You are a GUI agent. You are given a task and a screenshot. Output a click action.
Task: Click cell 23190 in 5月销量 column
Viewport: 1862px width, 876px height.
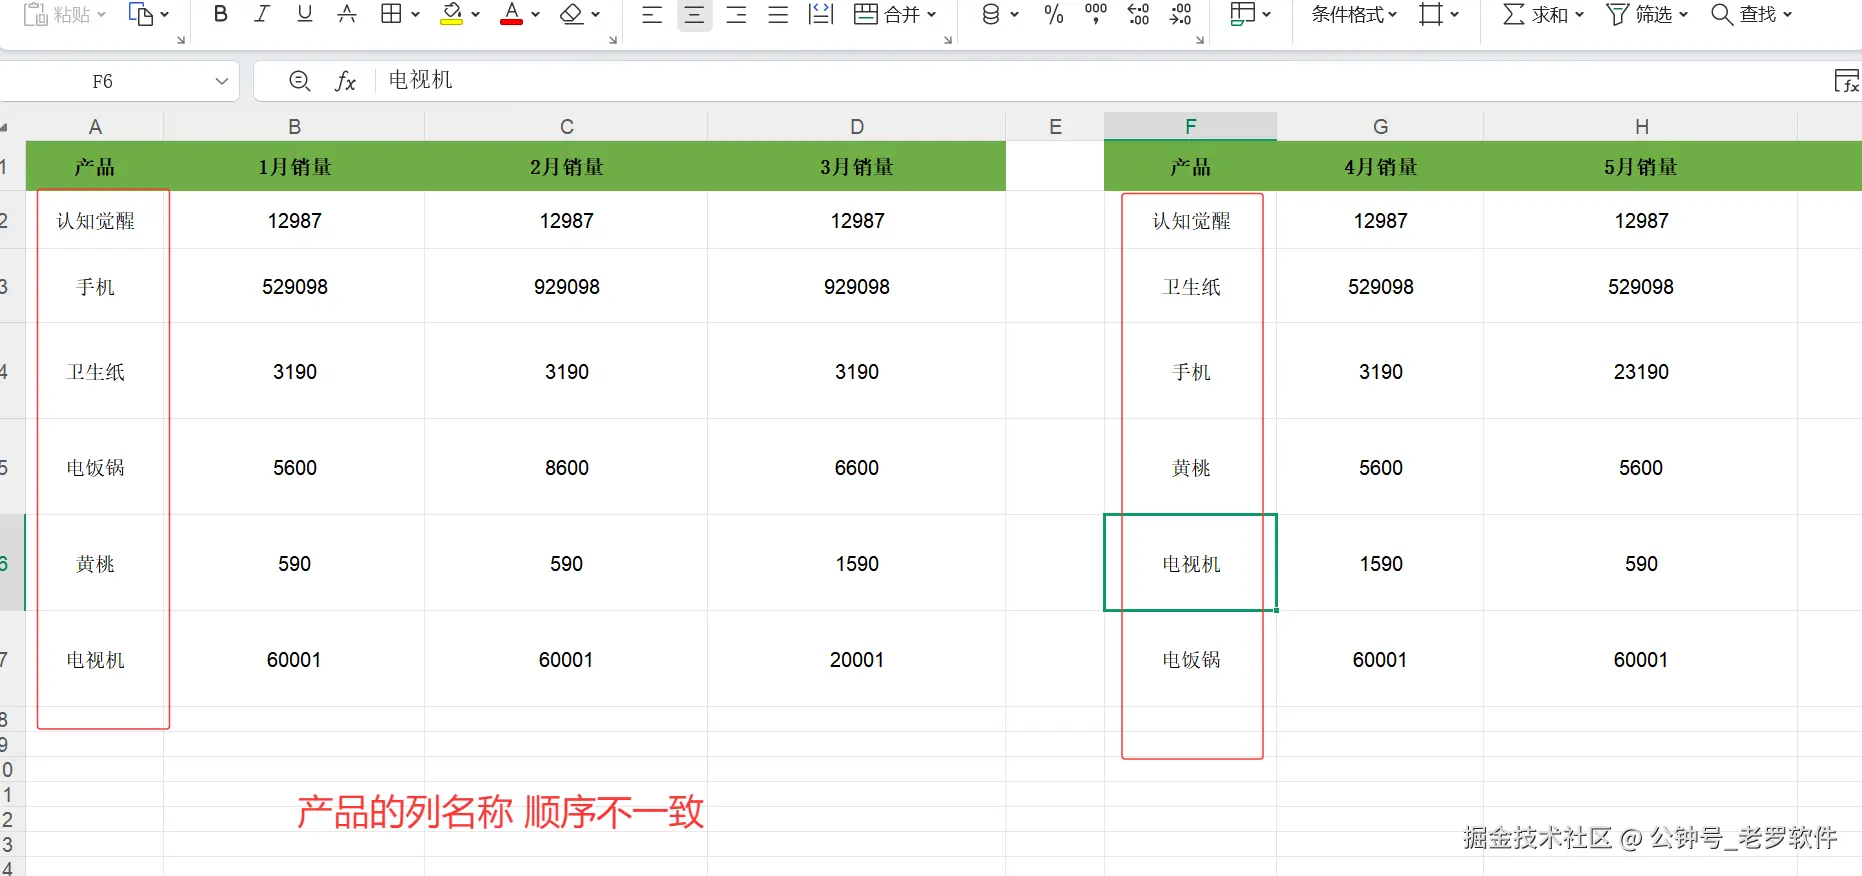(1641, 371)
